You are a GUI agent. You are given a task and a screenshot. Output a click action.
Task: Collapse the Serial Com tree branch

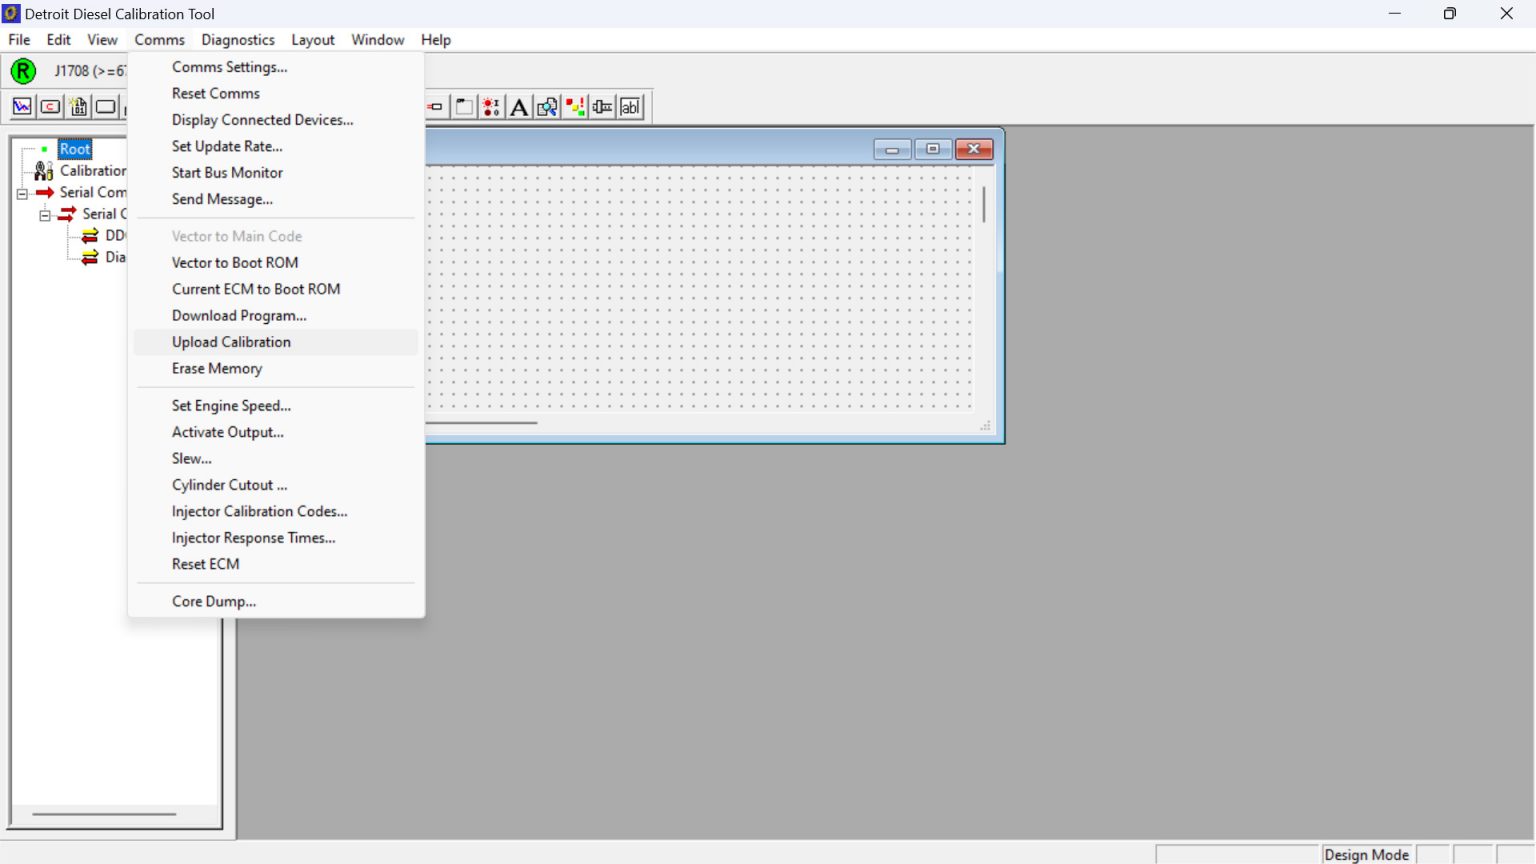point(23,192)
